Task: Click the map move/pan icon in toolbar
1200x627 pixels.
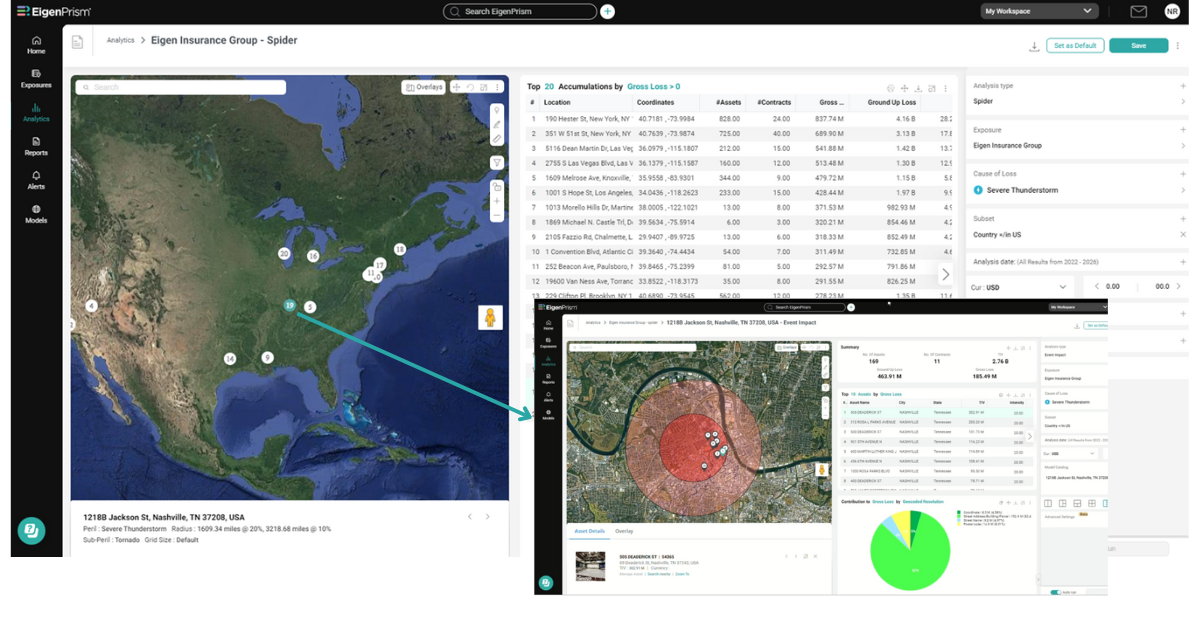Action: tap(456, 87)
